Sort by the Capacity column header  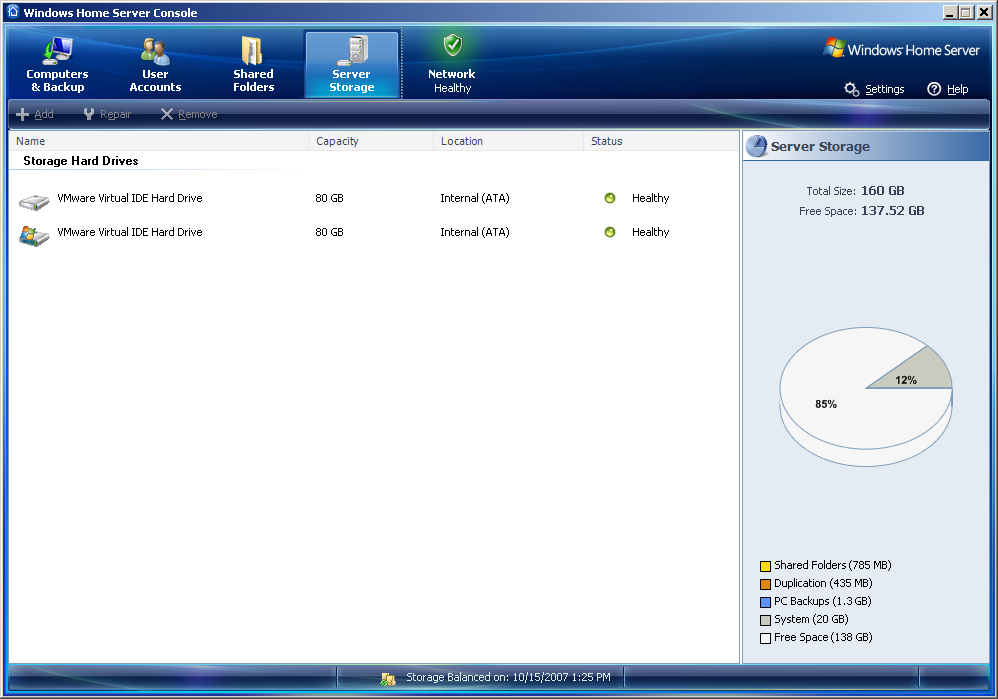coord(371,141)
